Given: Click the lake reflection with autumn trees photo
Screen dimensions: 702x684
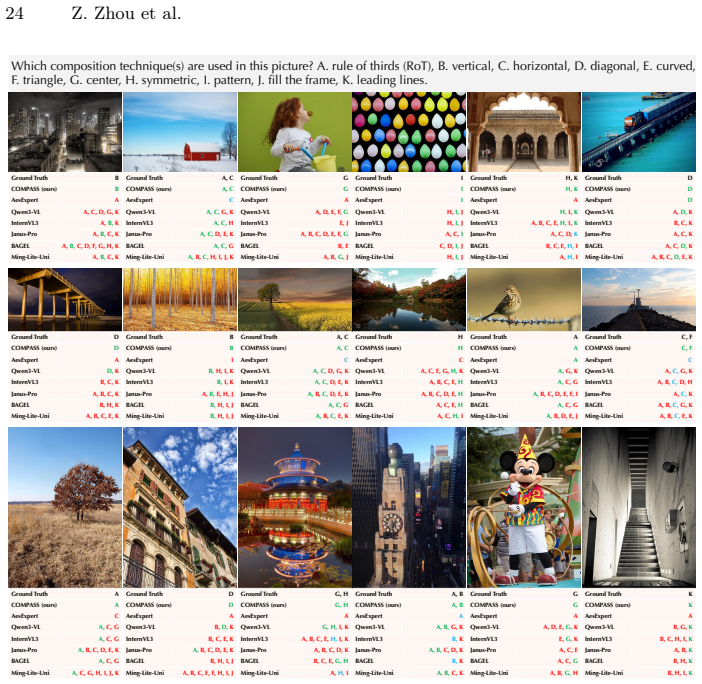Looking at the screenshot, I should 409,299.
